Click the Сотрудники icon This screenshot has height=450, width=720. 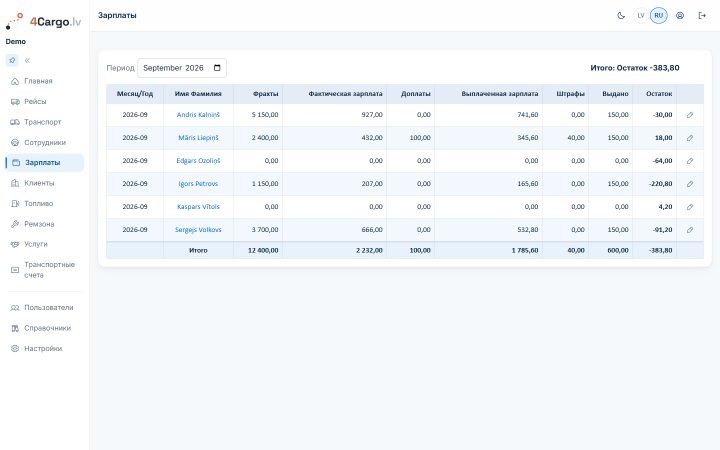(15, 142)
